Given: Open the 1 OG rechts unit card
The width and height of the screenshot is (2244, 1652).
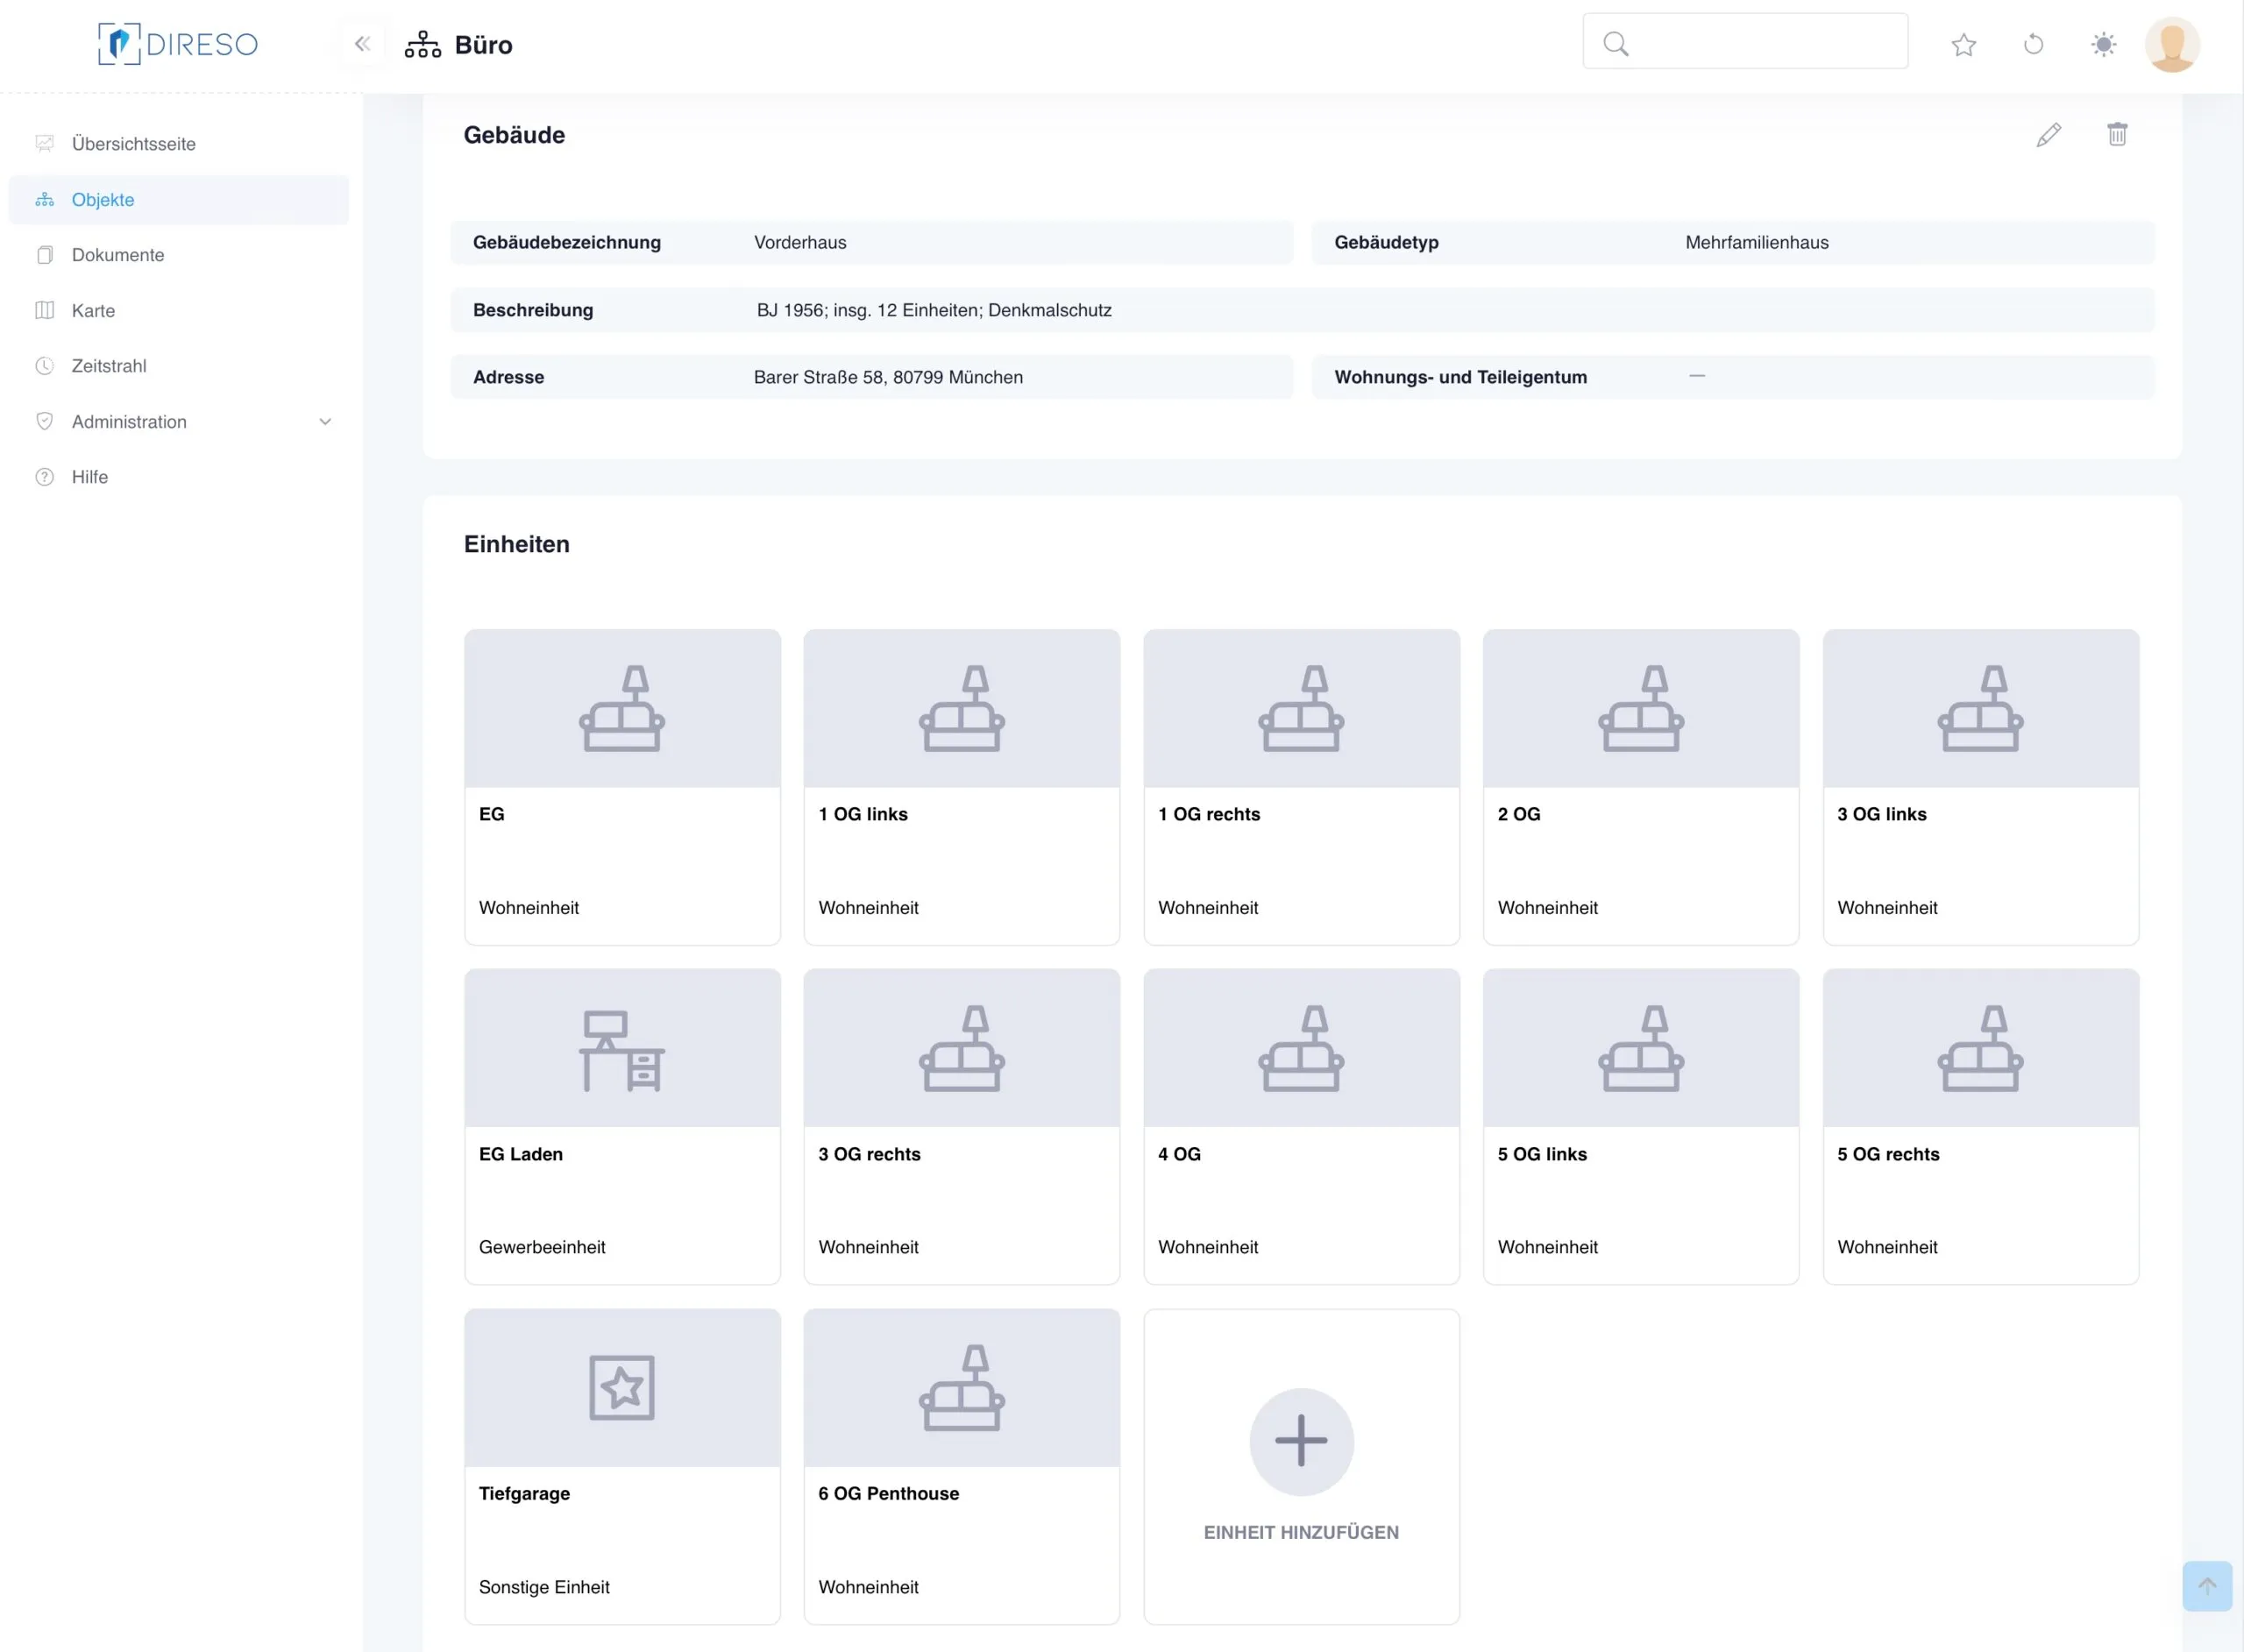Looking at the screenshot, I should [1301, 787].
